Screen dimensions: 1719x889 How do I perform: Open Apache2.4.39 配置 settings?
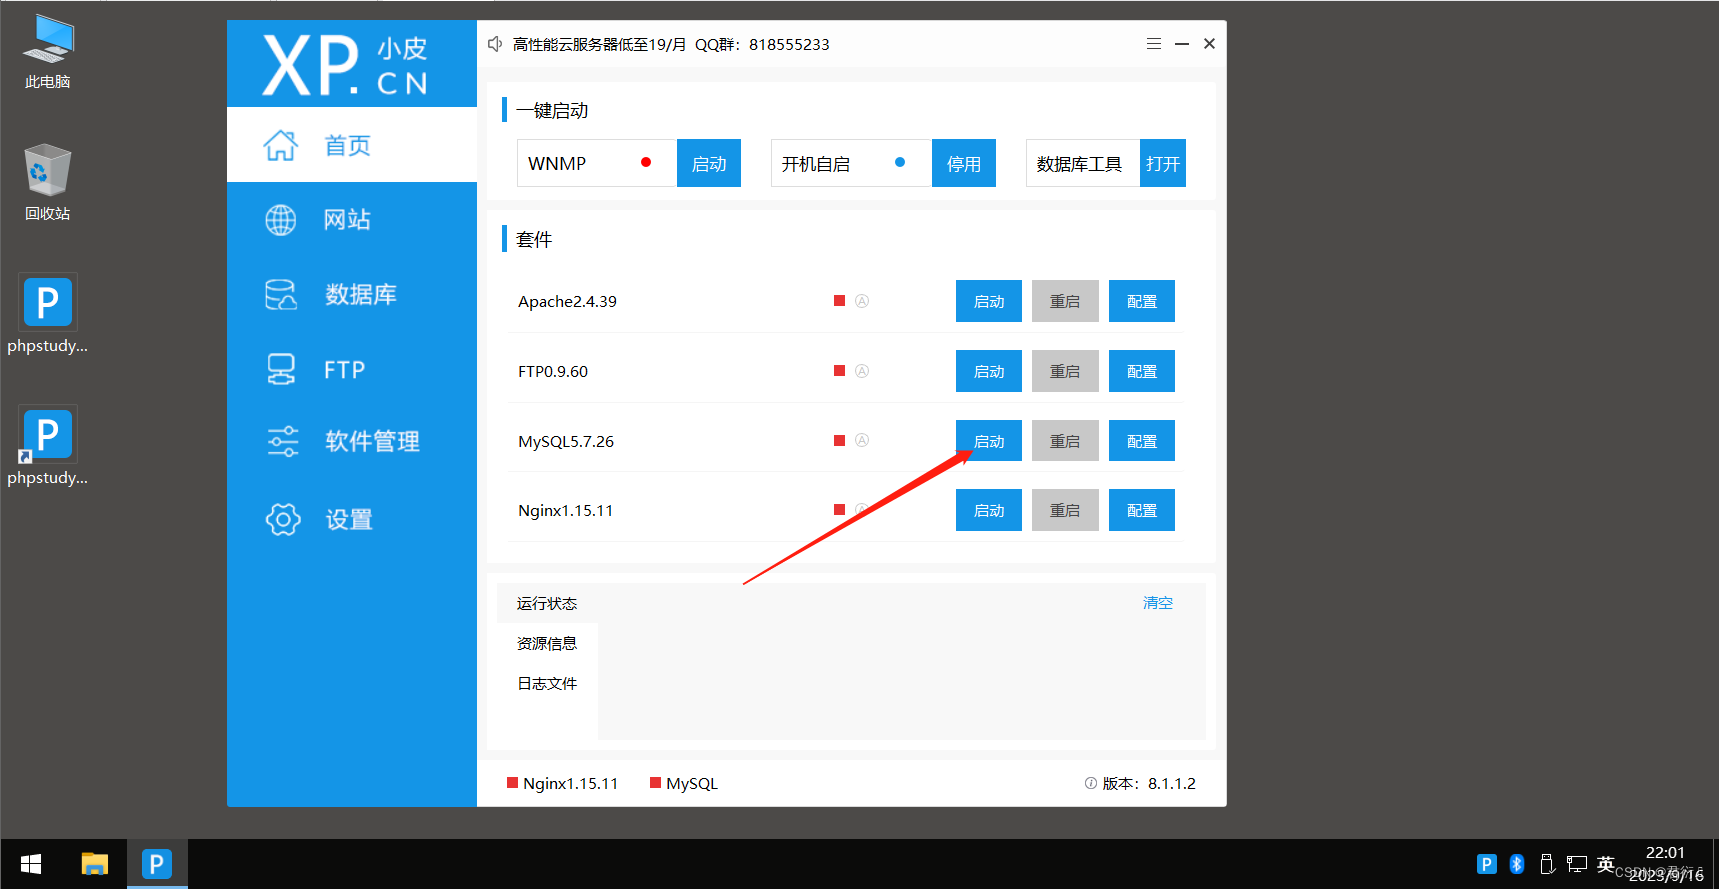pyautogui.click(x=1142, y=301)
